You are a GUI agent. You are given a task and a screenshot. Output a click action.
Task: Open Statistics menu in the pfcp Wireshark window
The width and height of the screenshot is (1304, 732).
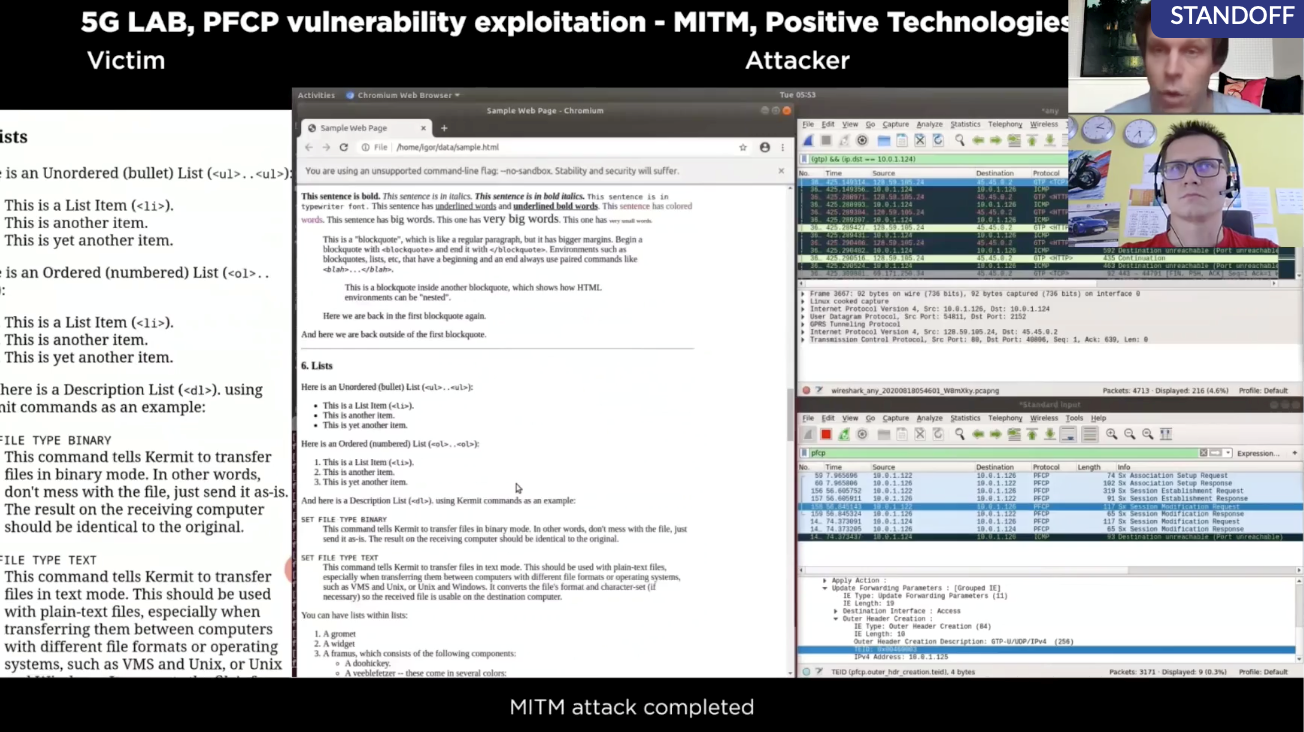pos(965,418)
